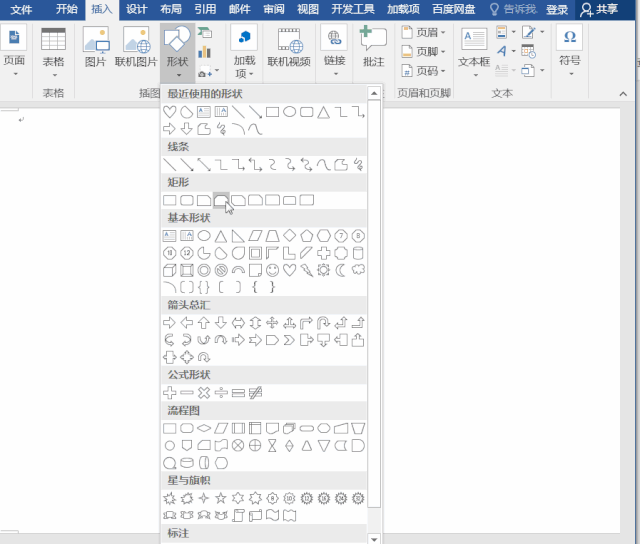Image resolution: width=640 pixels, height=544 pixels.
Task: Select the trapezoid basic shape
Action: 272,235
